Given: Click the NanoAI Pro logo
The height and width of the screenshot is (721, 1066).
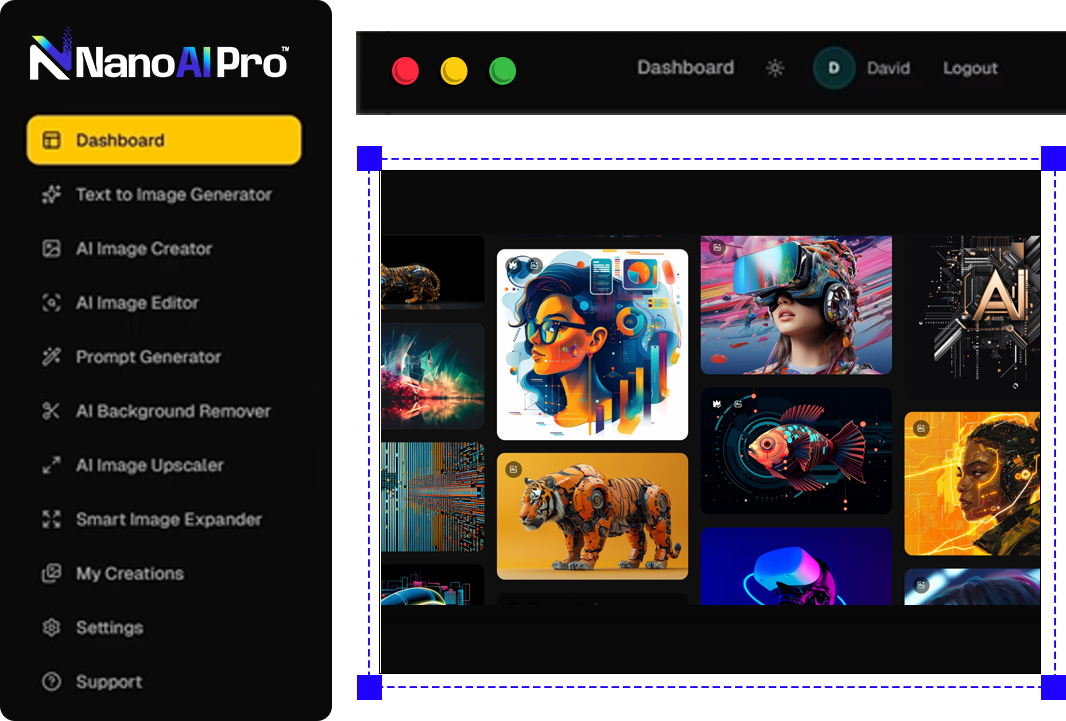Looking at the screenshot, I should click(x=160, y=60).
